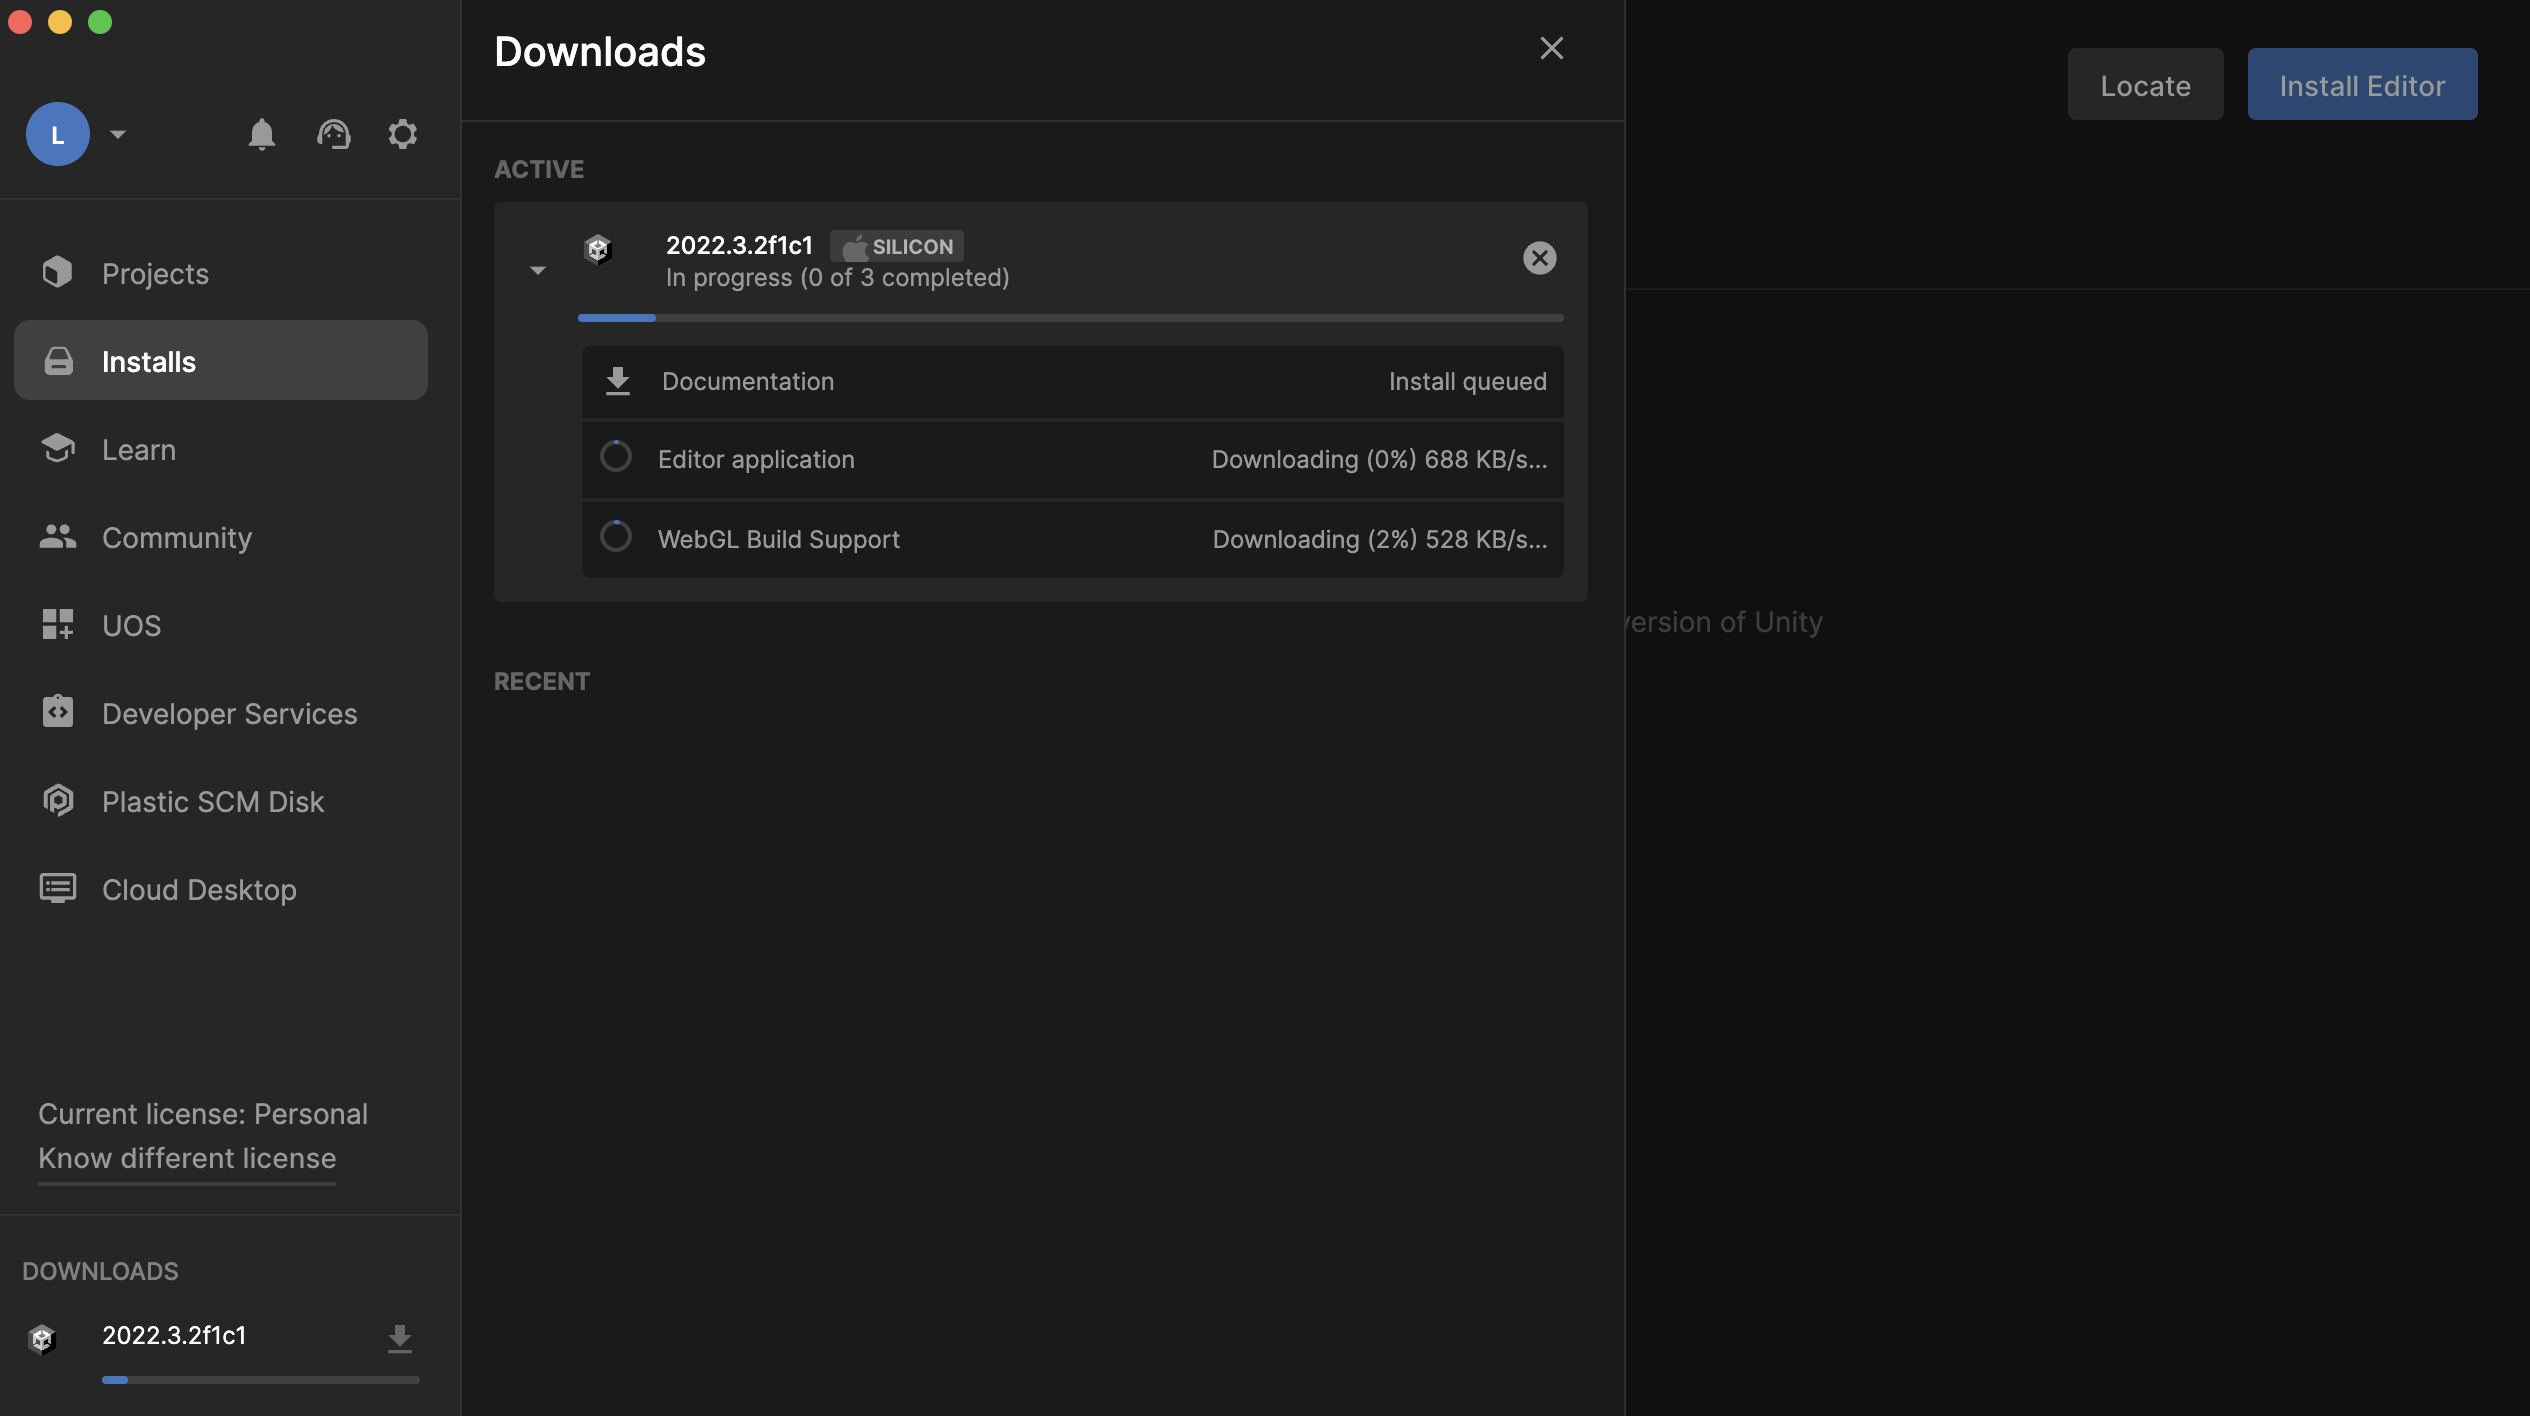Click the Cloud Desktop monitor icon
Image resolution: width=2530 pixels, height=1416 pixels.
click(x=58, y=889)
